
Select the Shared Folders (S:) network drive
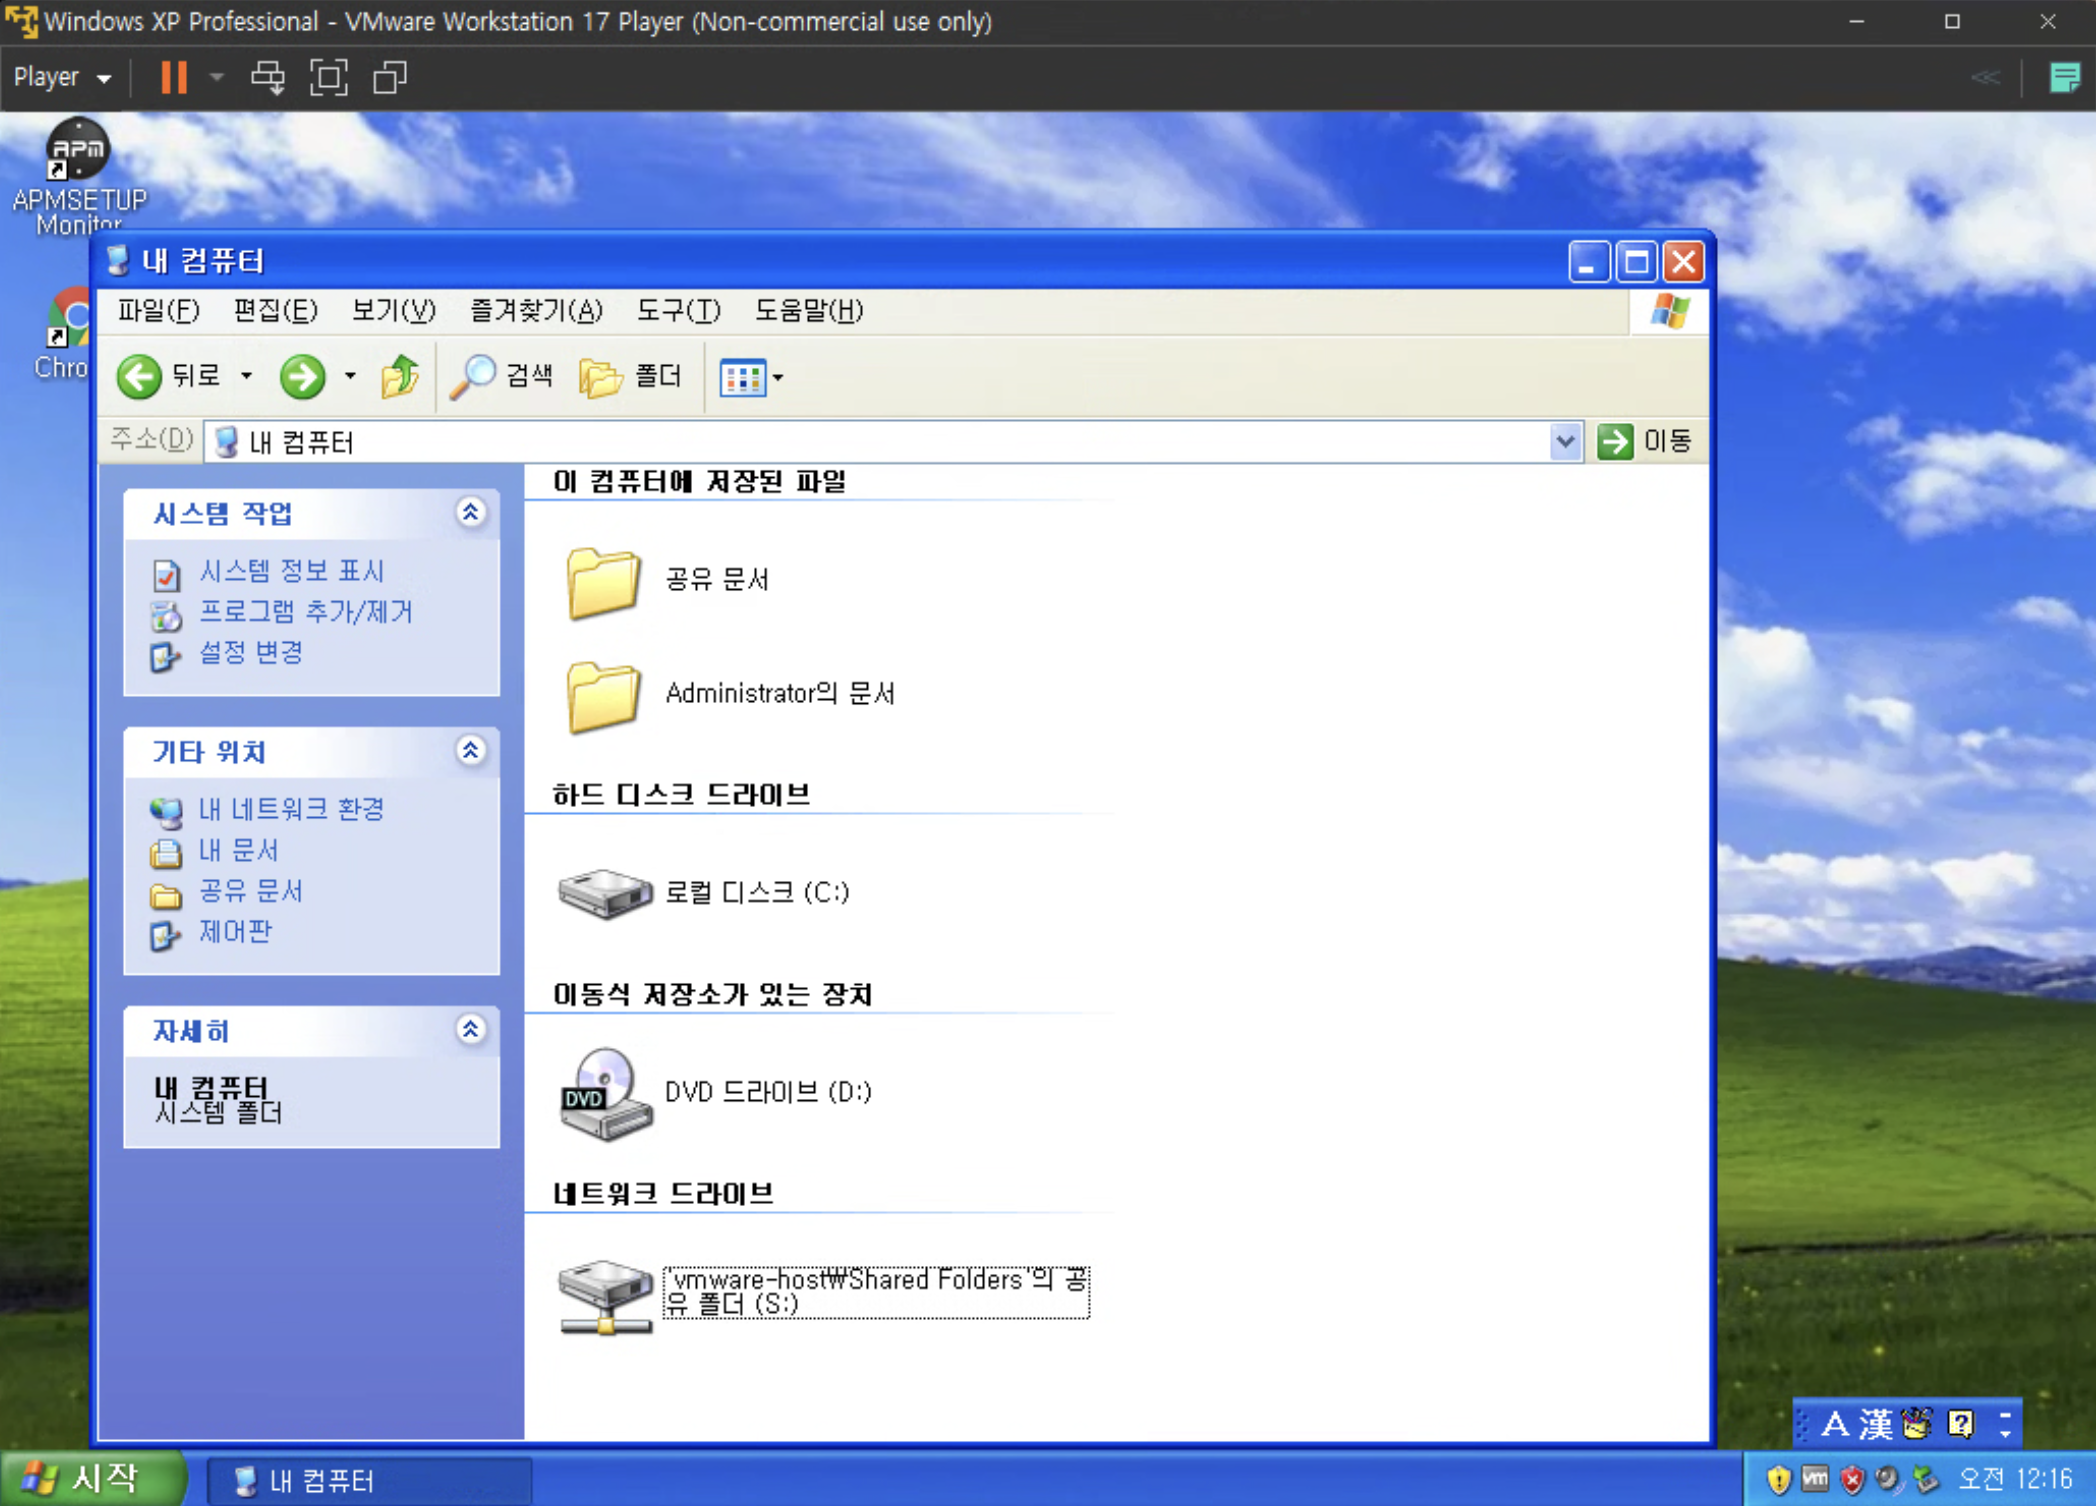coord(604,1294)
